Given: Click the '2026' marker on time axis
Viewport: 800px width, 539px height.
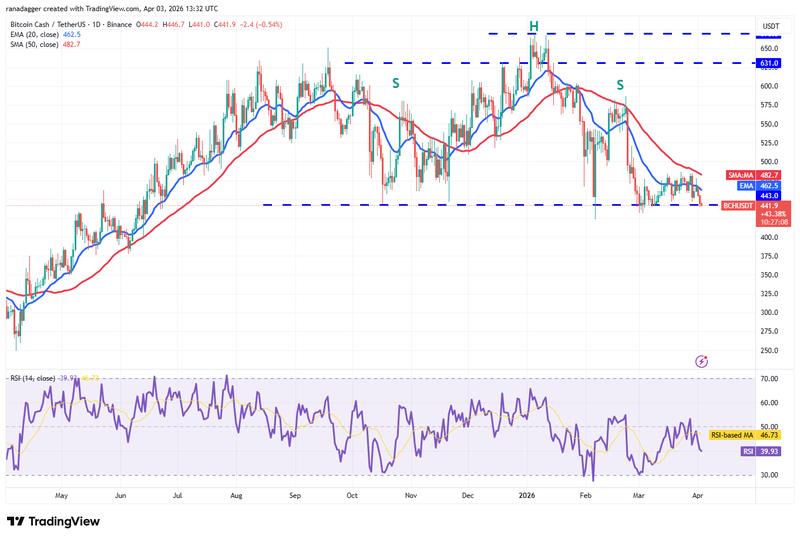Looking at the screenshot, I should coord(529,495).
